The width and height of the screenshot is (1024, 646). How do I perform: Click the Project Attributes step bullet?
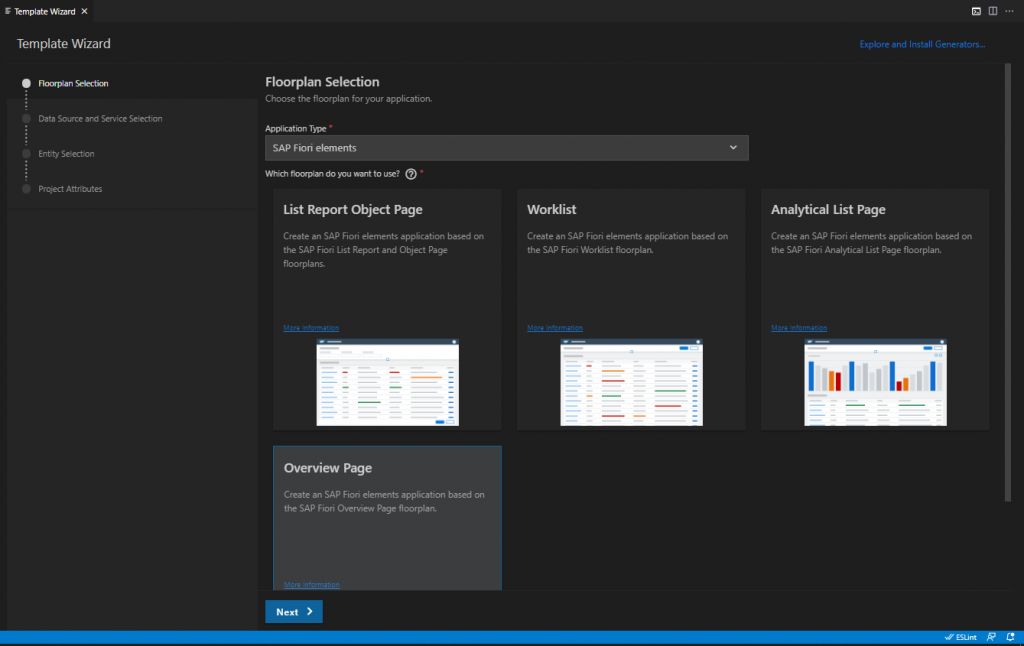[x=26, y=189]
